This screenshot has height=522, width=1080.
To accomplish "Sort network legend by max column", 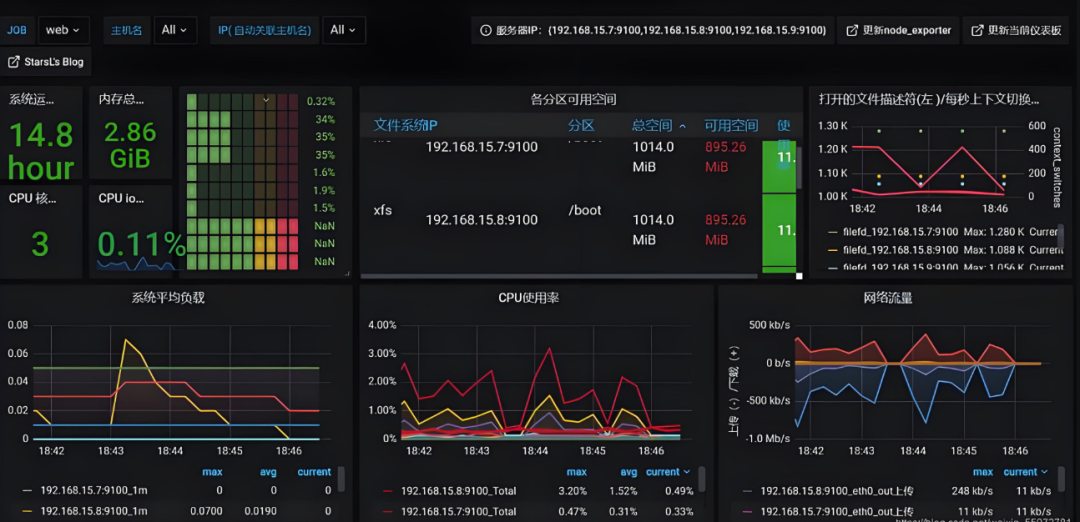I will pos(983,472).
